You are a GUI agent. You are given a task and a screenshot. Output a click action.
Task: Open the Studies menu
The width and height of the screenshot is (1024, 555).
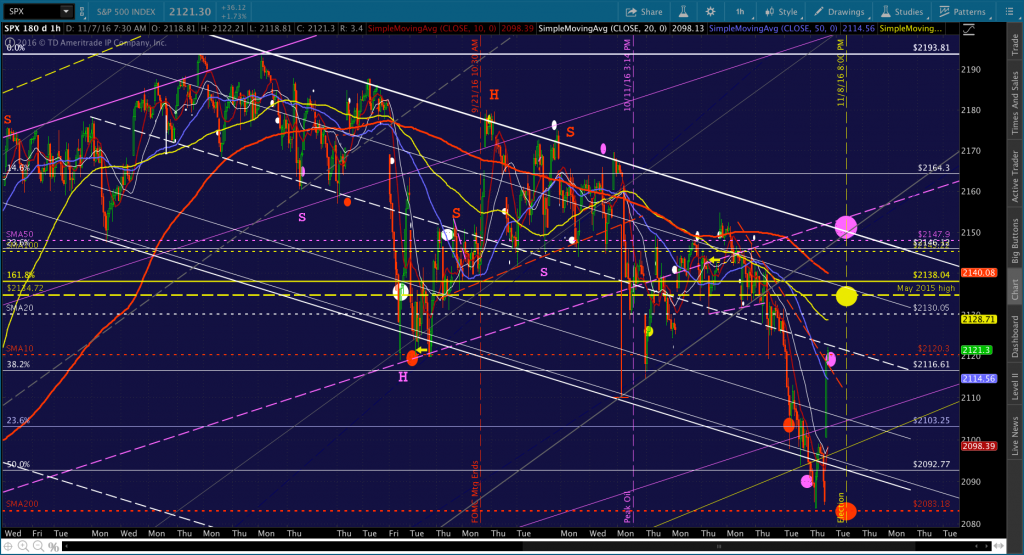point(902,11)
